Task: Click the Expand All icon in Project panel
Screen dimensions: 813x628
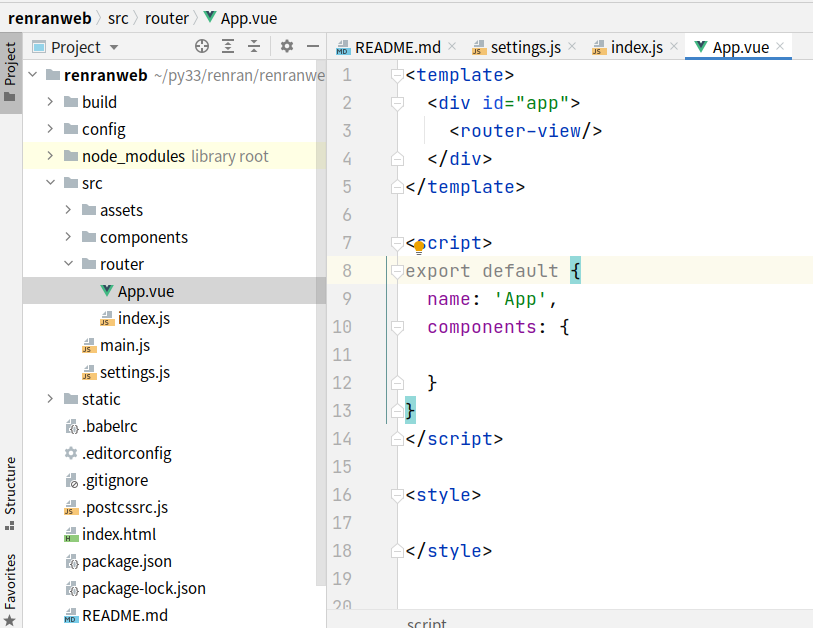Action: click(228, 47)
